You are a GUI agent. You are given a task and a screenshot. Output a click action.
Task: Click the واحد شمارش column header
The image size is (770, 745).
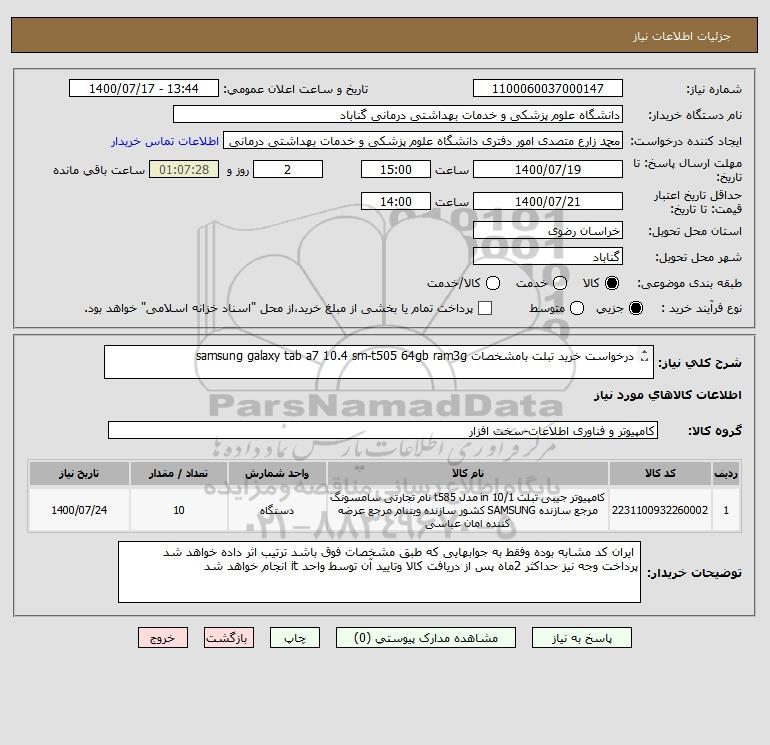pyautogui.click(x=277, y=473)
